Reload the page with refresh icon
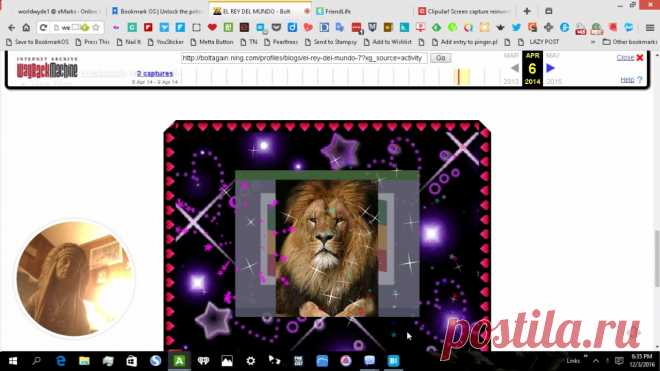660x371 pixels. (x=43, y=28)
